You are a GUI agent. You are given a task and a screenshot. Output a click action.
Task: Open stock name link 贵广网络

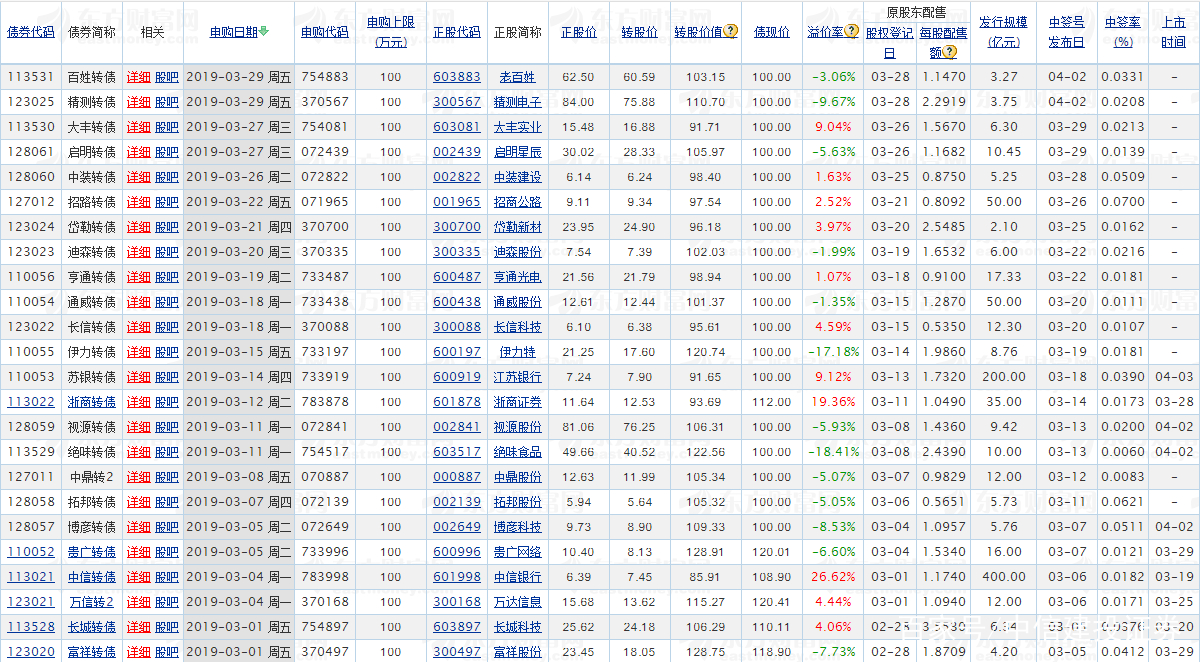[518, 552]
